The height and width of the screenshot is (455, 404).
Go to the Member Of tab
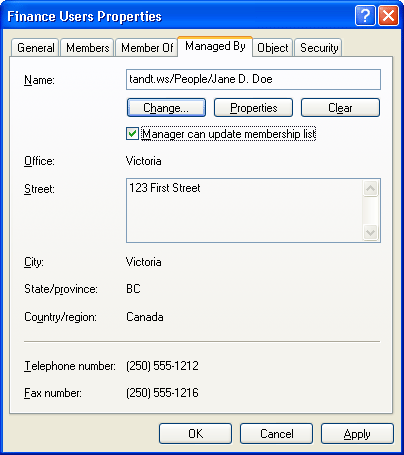(147, 48)
